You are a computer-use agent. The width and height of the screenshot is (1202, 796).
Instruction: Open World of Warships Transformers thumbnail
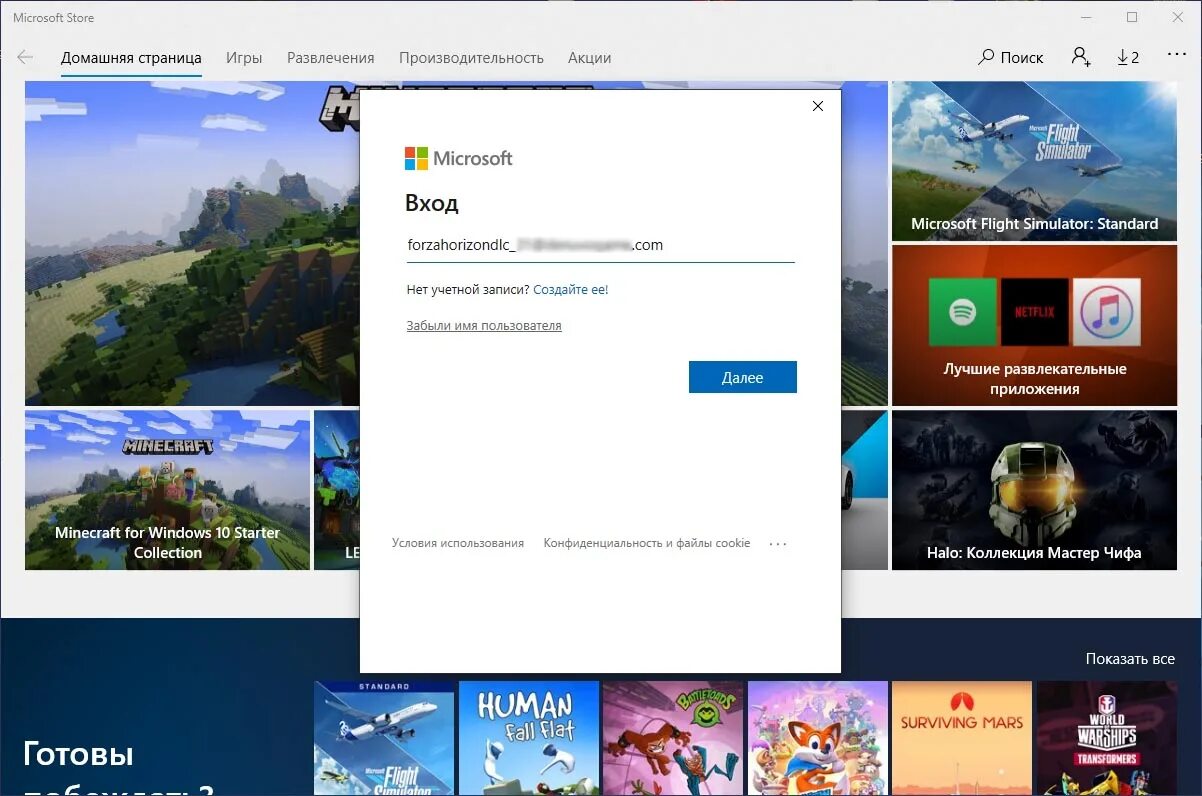(x=1107, y=738)
